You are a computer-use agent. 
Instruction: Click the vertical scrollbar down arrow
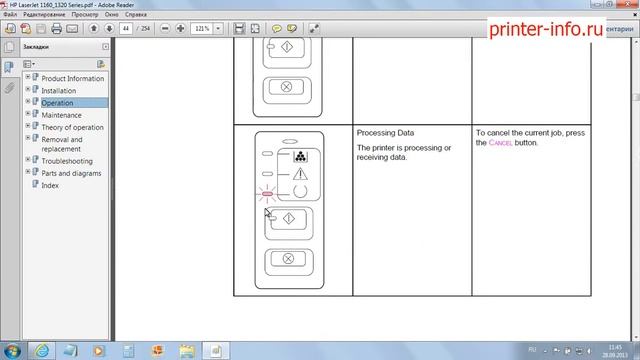click(x=636, y=337)
